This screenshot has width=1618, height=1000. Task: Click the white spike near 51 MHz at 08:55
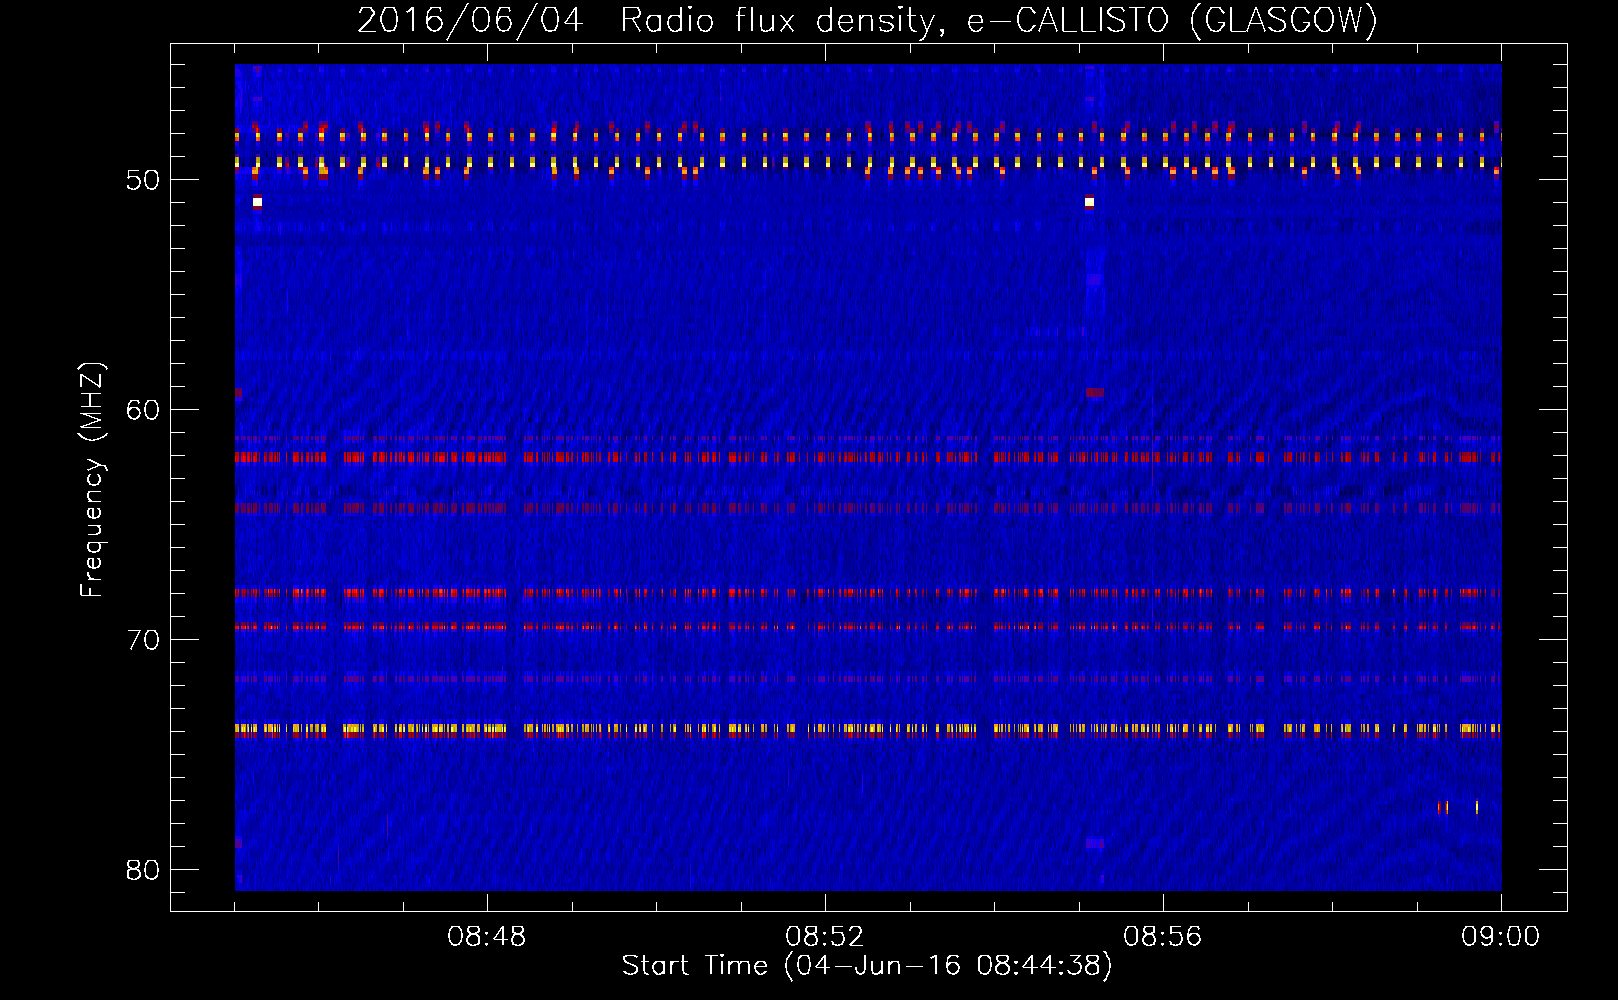(x=1089, y=202)
